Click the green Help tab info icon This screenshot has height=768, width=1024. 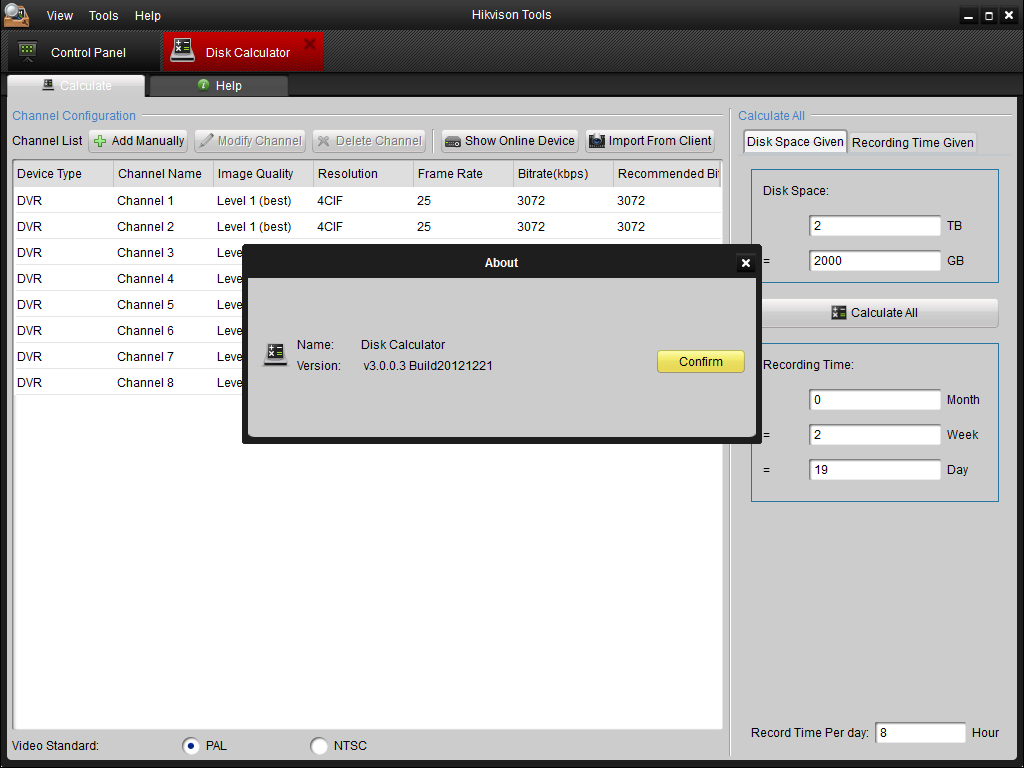tap(203, 85)
